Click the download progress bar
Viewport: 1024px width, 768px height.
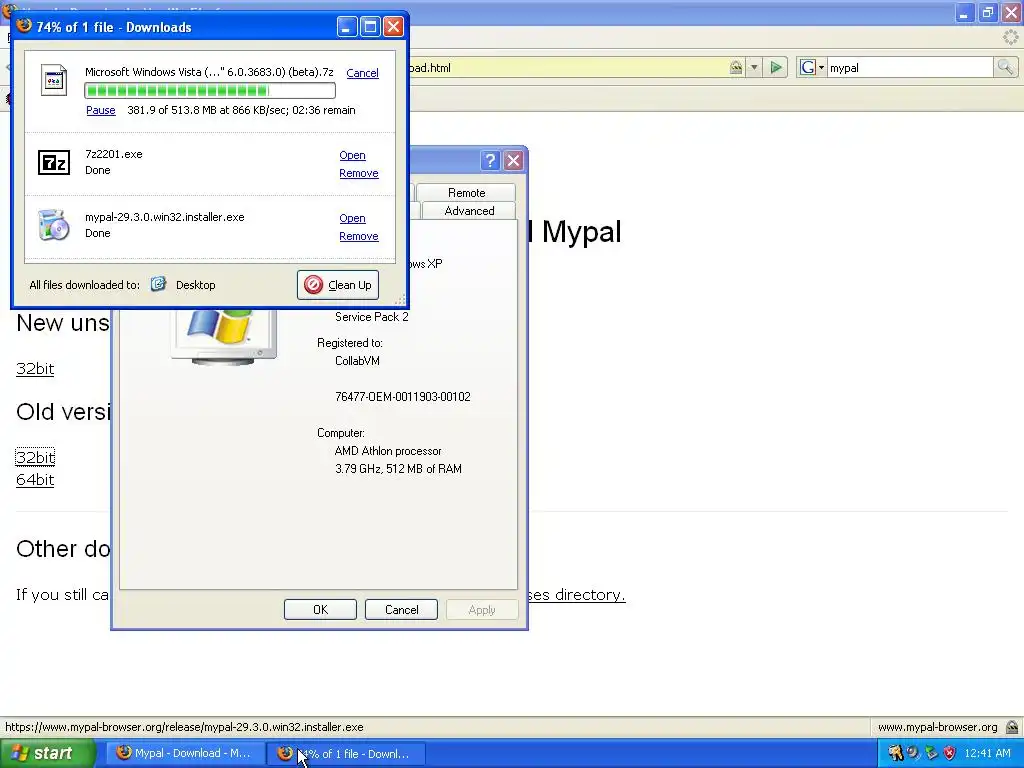210,91
